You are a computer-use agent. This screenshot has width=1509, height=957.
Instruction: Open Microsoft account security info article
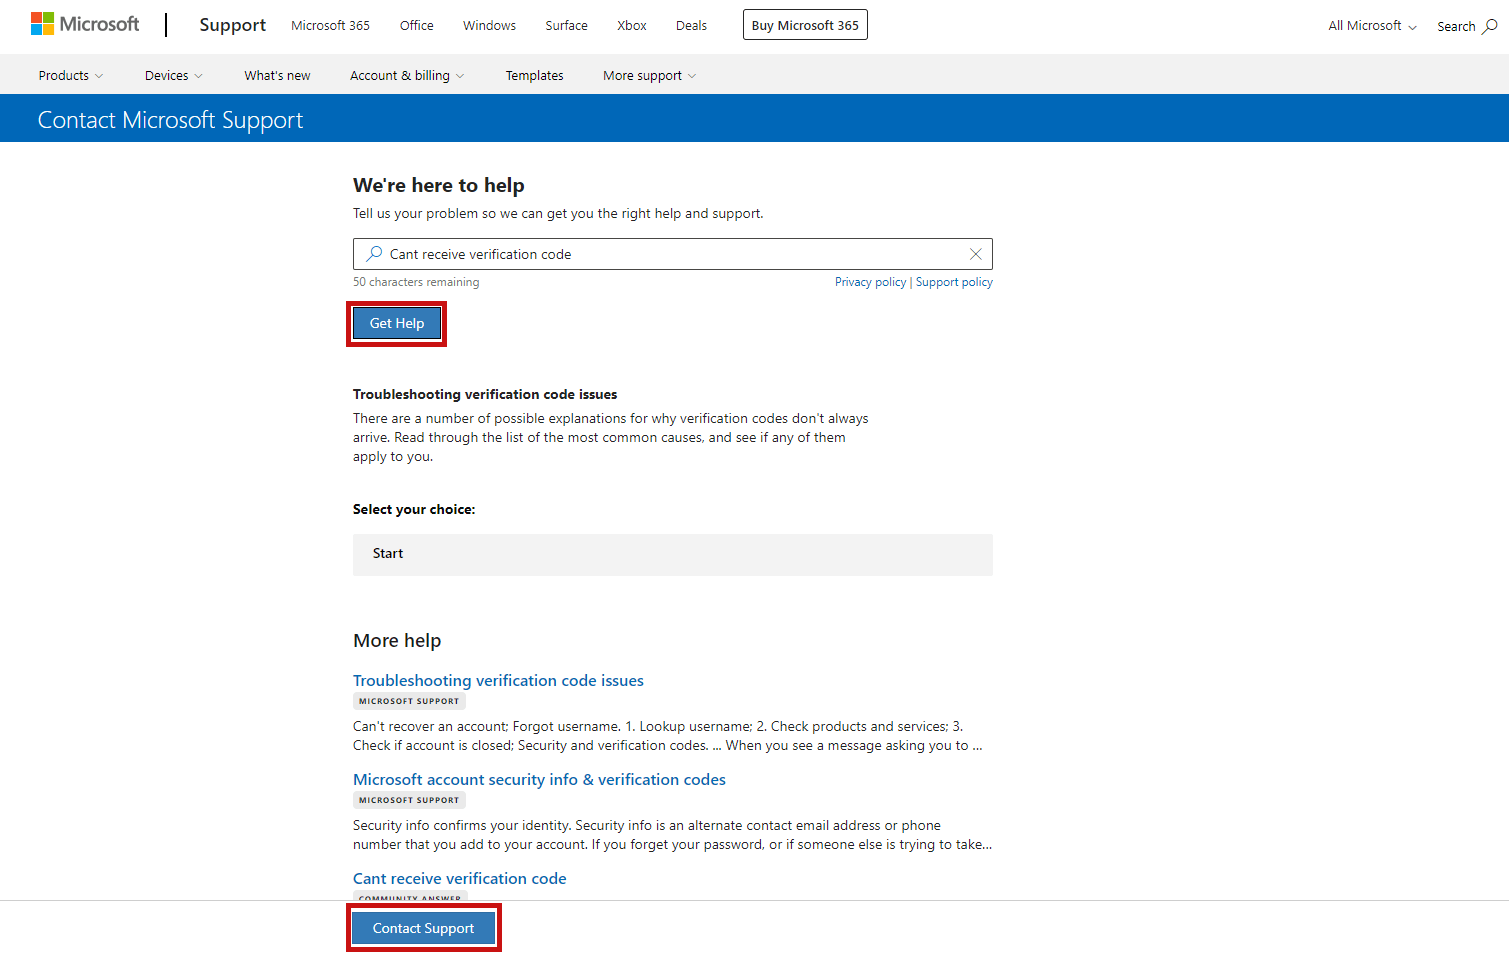click(539, 779)
